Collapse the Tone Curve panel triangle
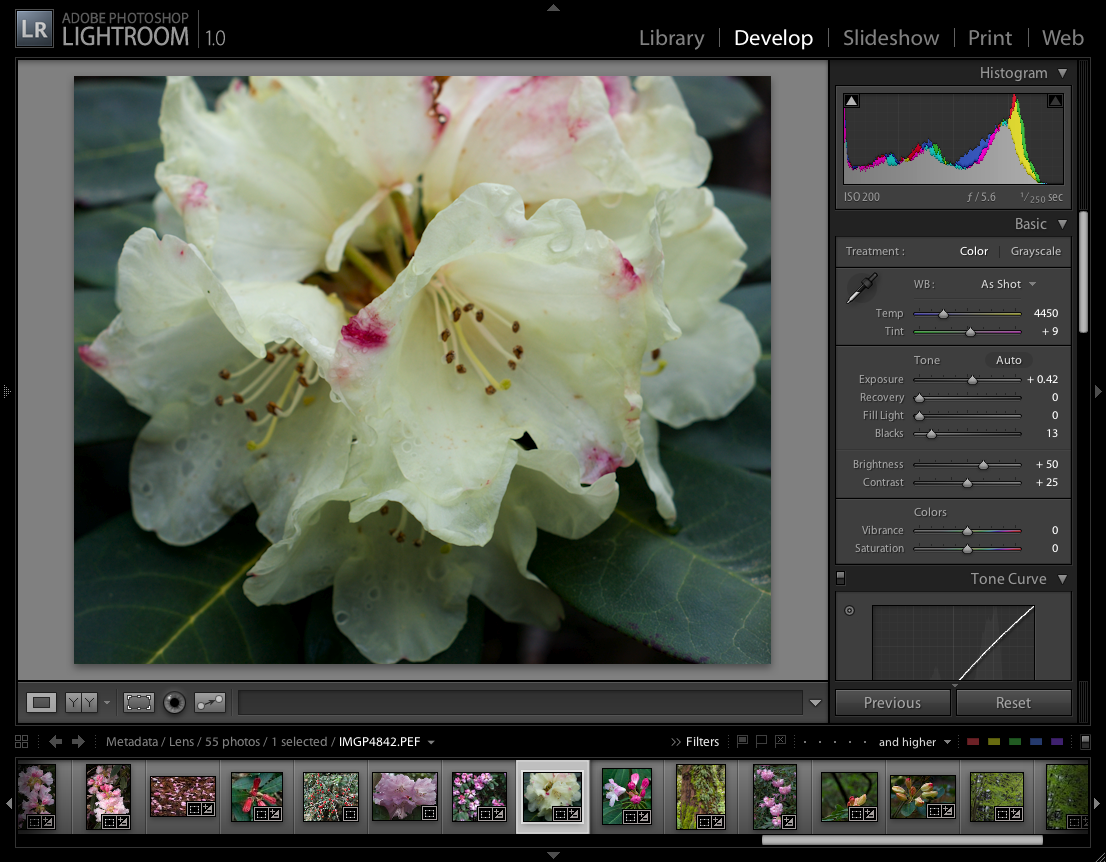Viewport: 1106px width, 862px height. click(x=1062, y=578)
